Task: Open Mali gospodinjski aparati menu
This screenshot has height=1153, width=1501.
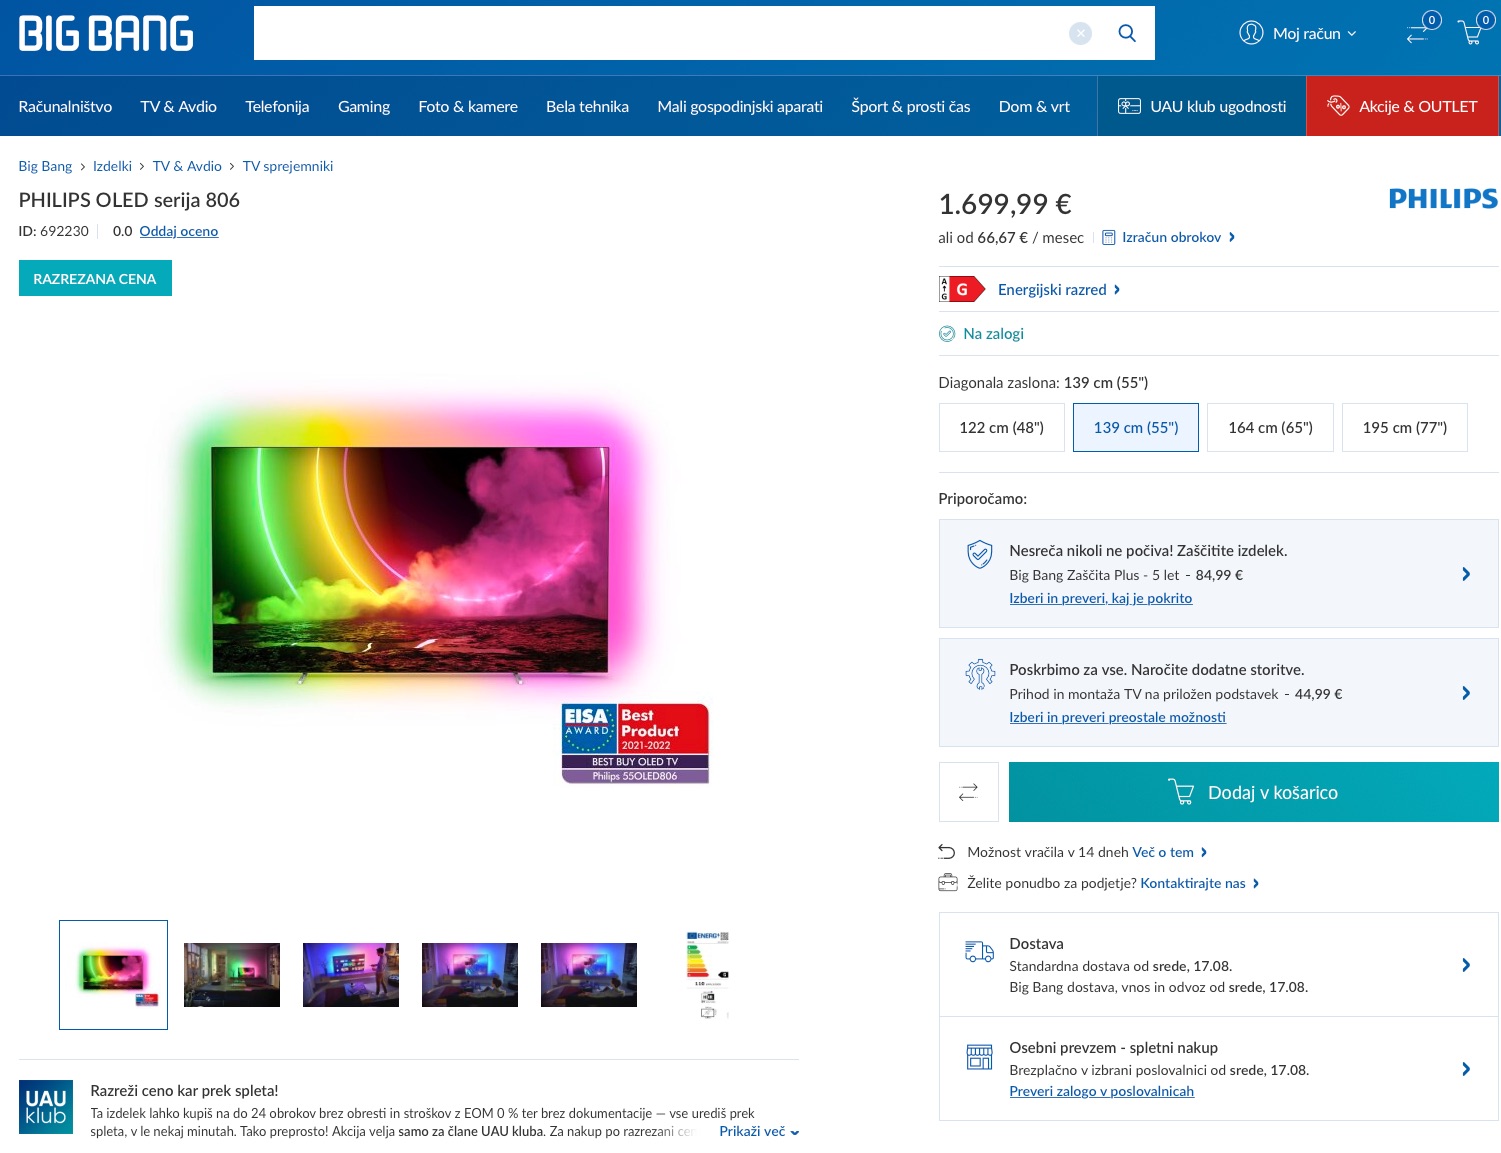Action: tap(740, 106)
